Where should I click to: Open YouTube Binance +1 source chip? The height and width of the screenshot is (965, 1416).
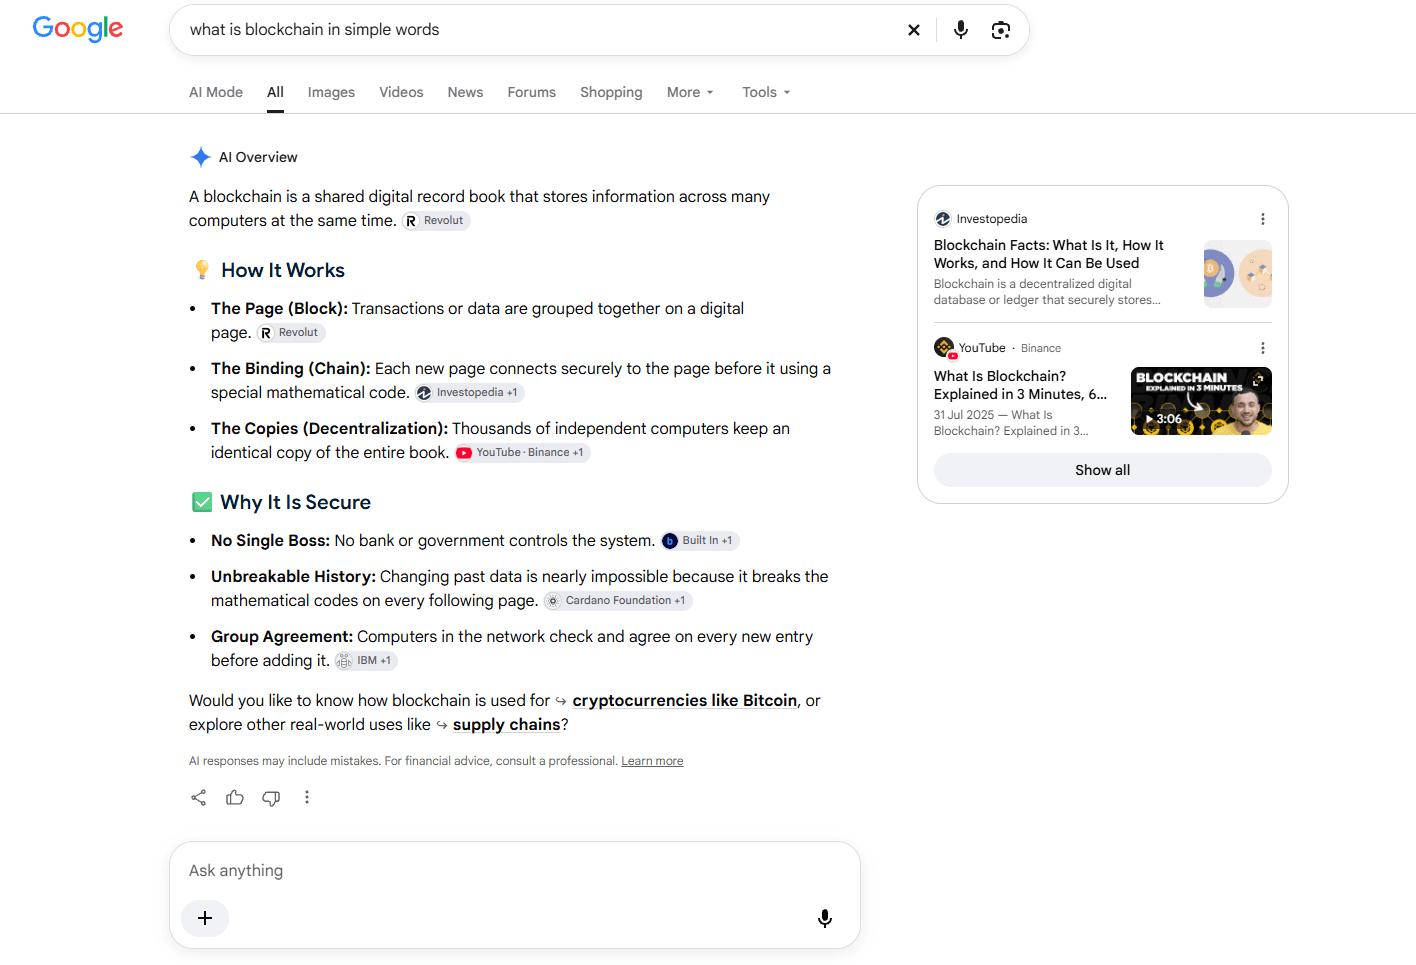[522, 453]
